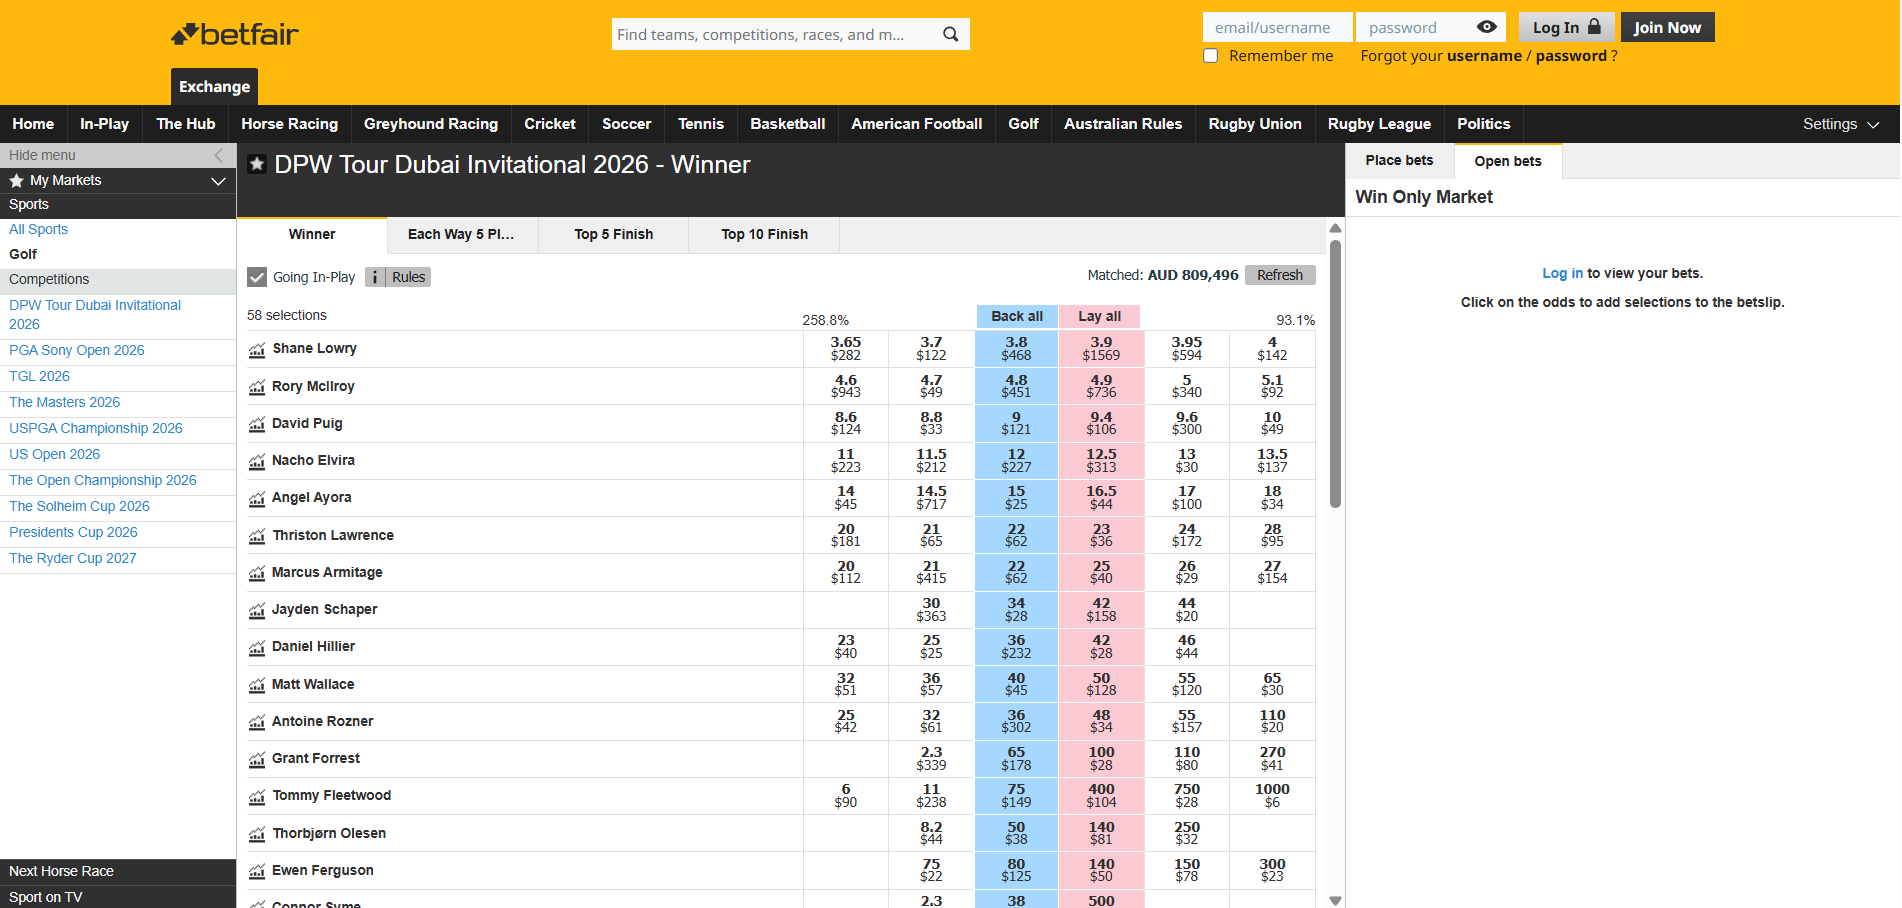Switch to the Each Way 5 Places tab
The image size is (1902, 908).
pos(462,234)
